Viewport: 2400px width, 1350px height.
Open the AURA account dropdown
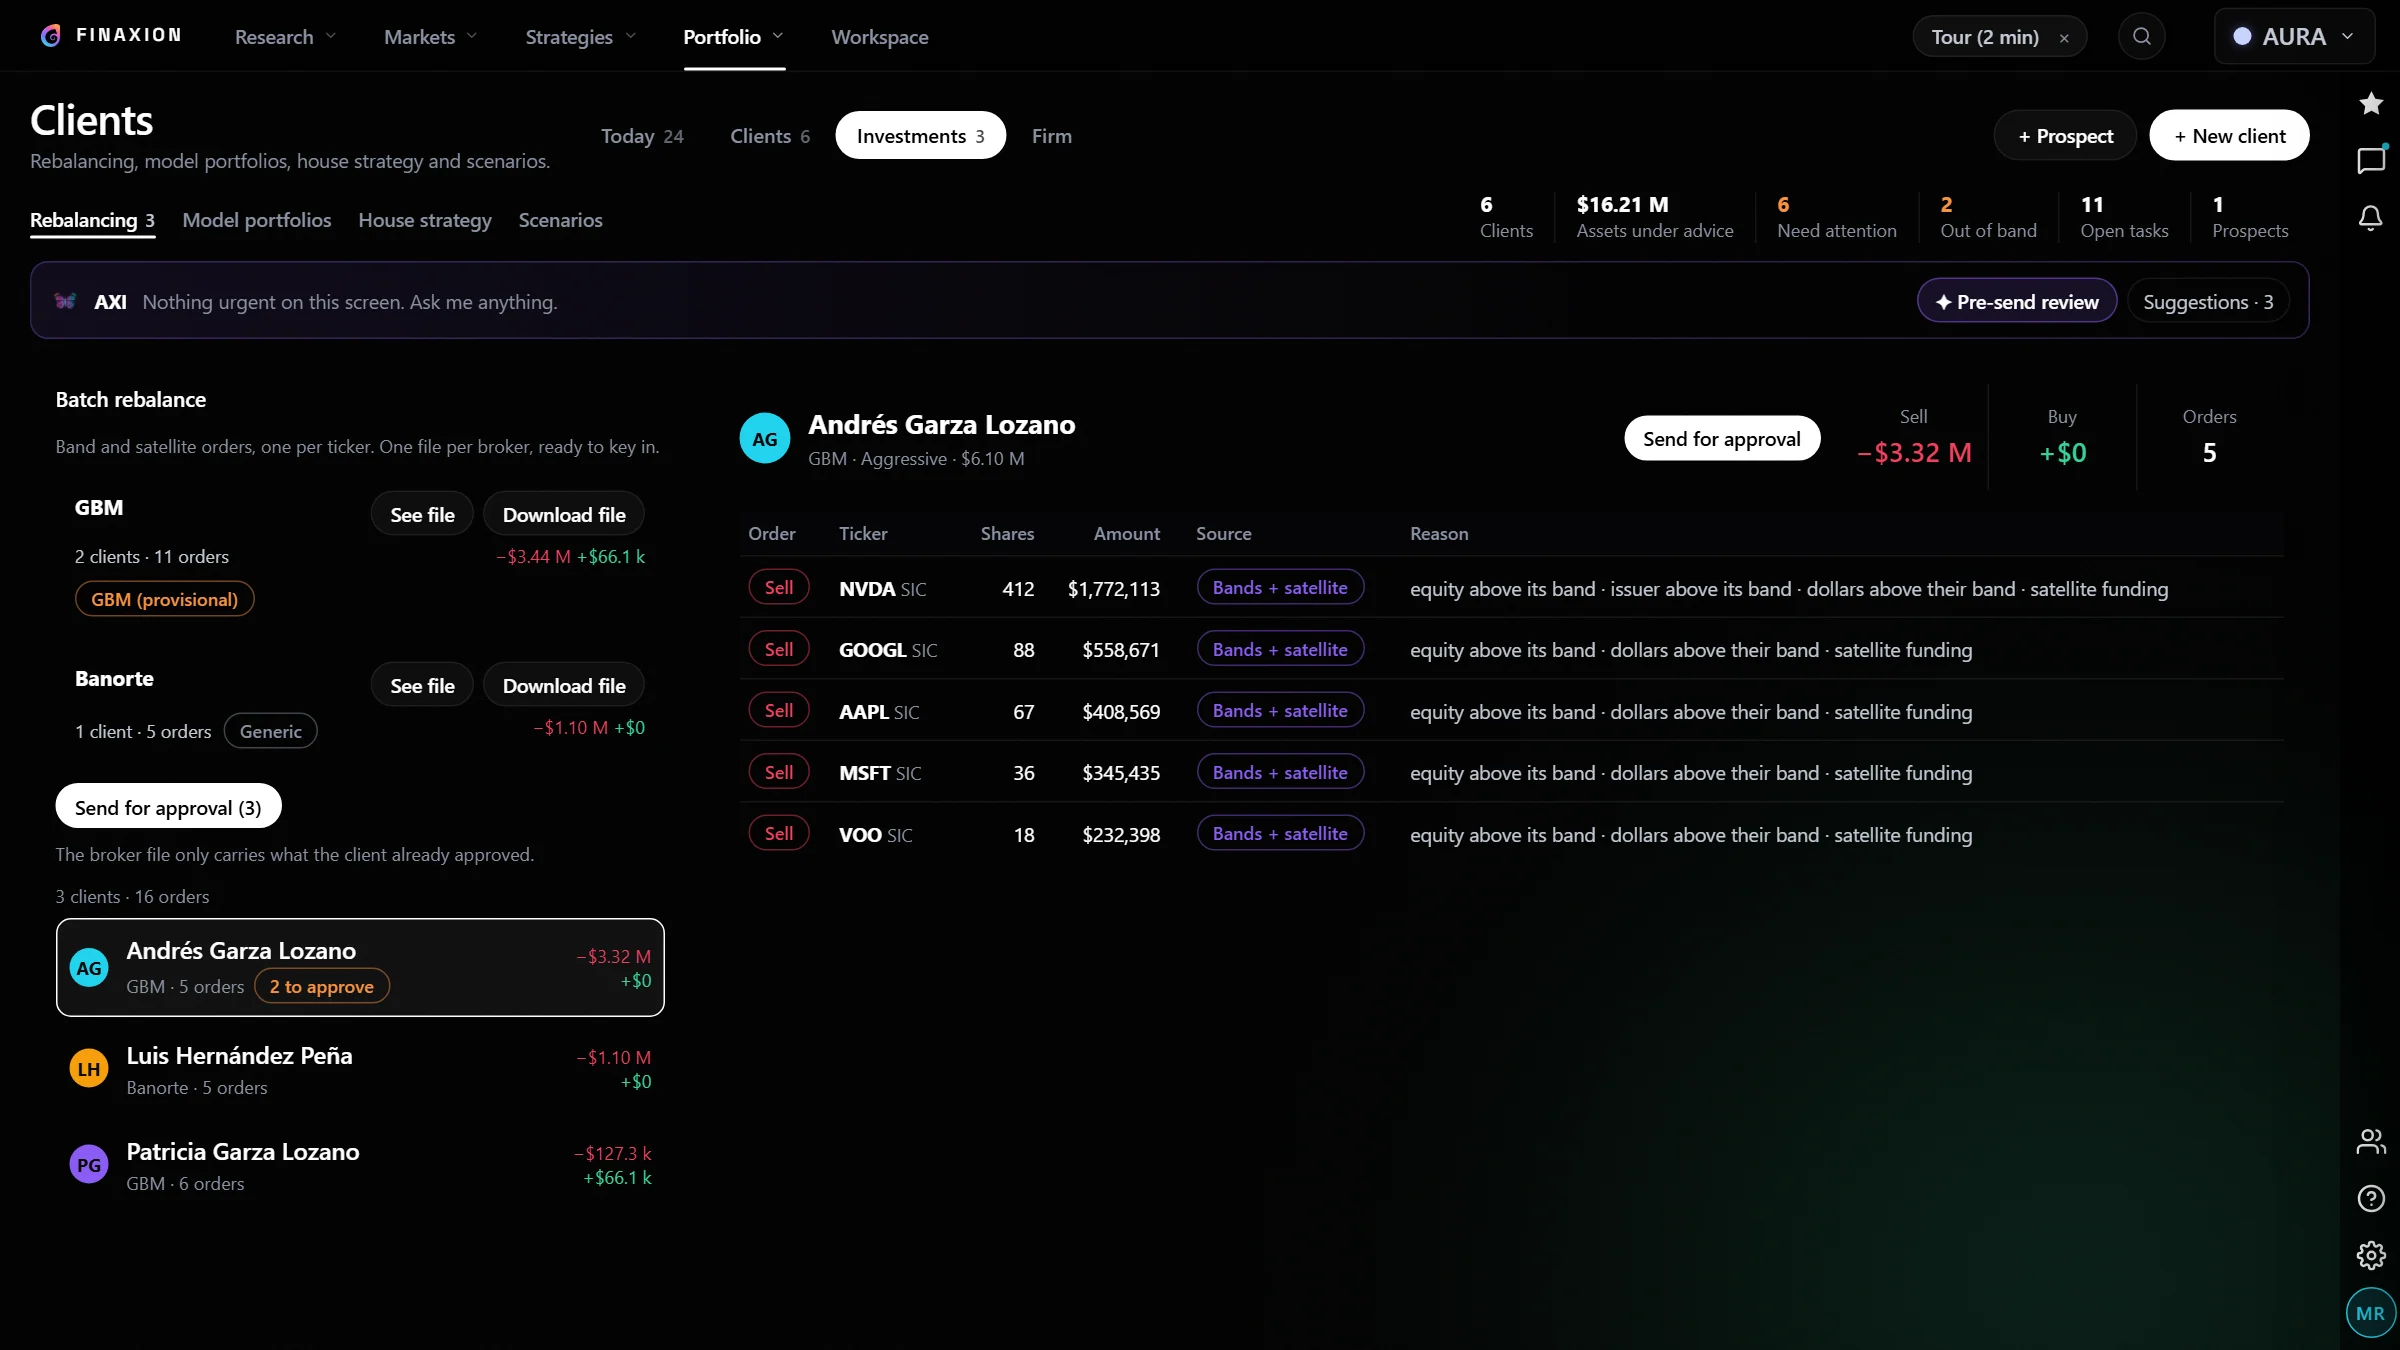[2295, 37]
